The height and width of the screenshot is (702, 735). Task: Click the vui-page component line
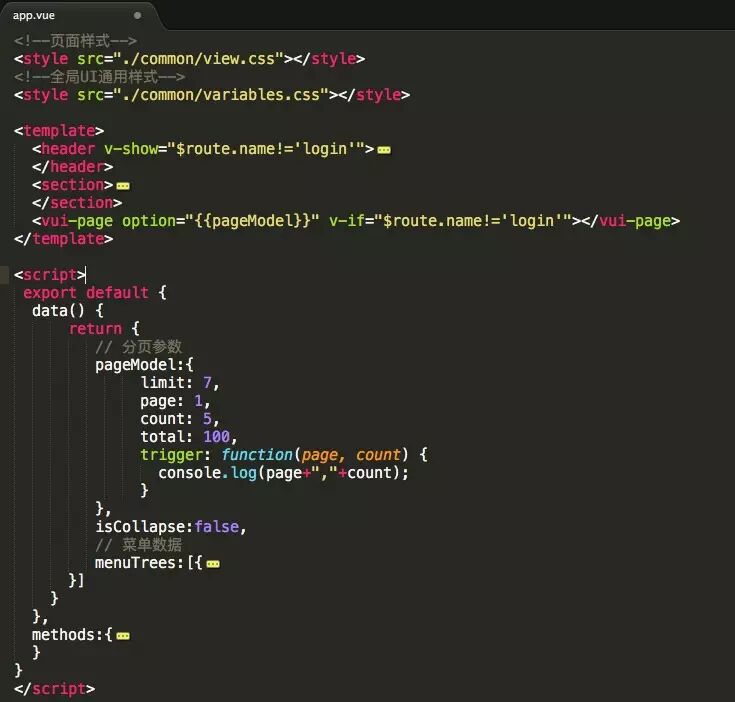pyautogui.click(x=356, y=221)
